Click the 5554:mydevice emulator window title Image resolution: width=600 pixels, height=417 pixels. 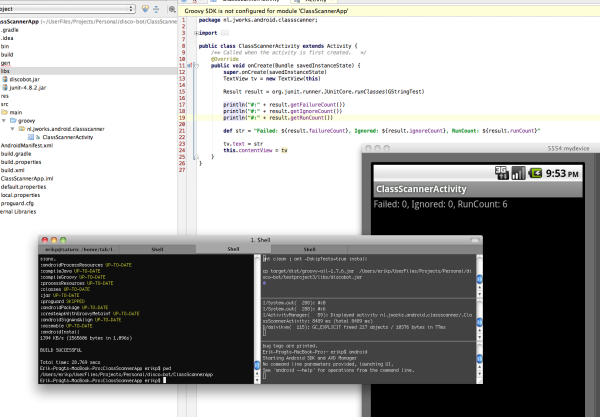568,148
